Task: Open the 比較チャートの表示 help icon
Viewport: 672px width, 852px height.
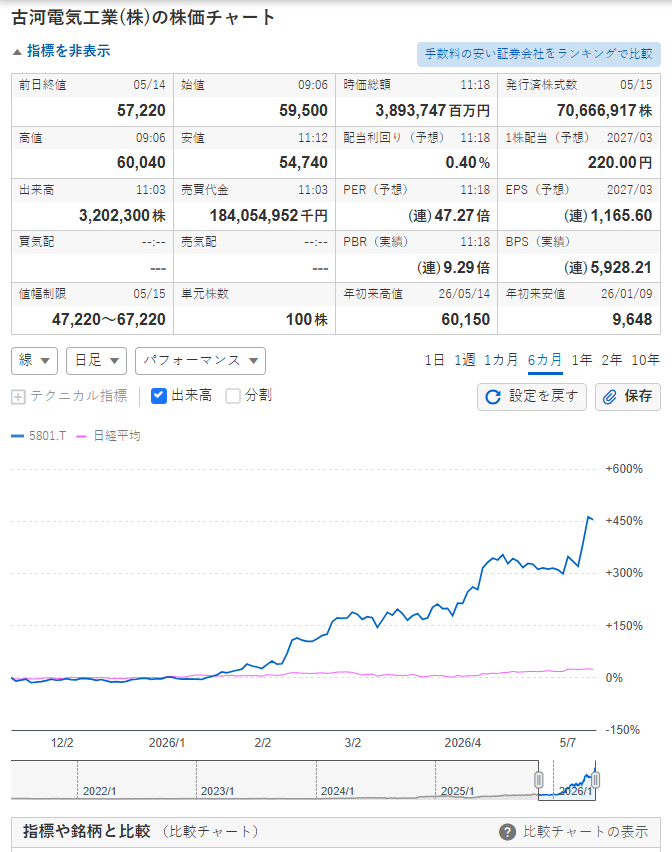Action: [507, 832]
